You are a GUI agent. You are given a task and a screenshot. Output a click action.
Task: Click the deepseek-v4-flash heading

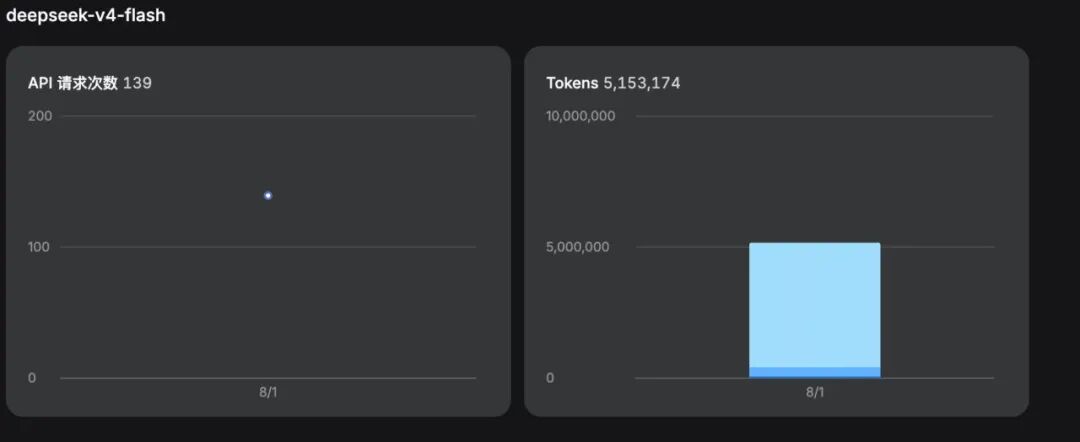pyautogui.click(x=85, y=15)
